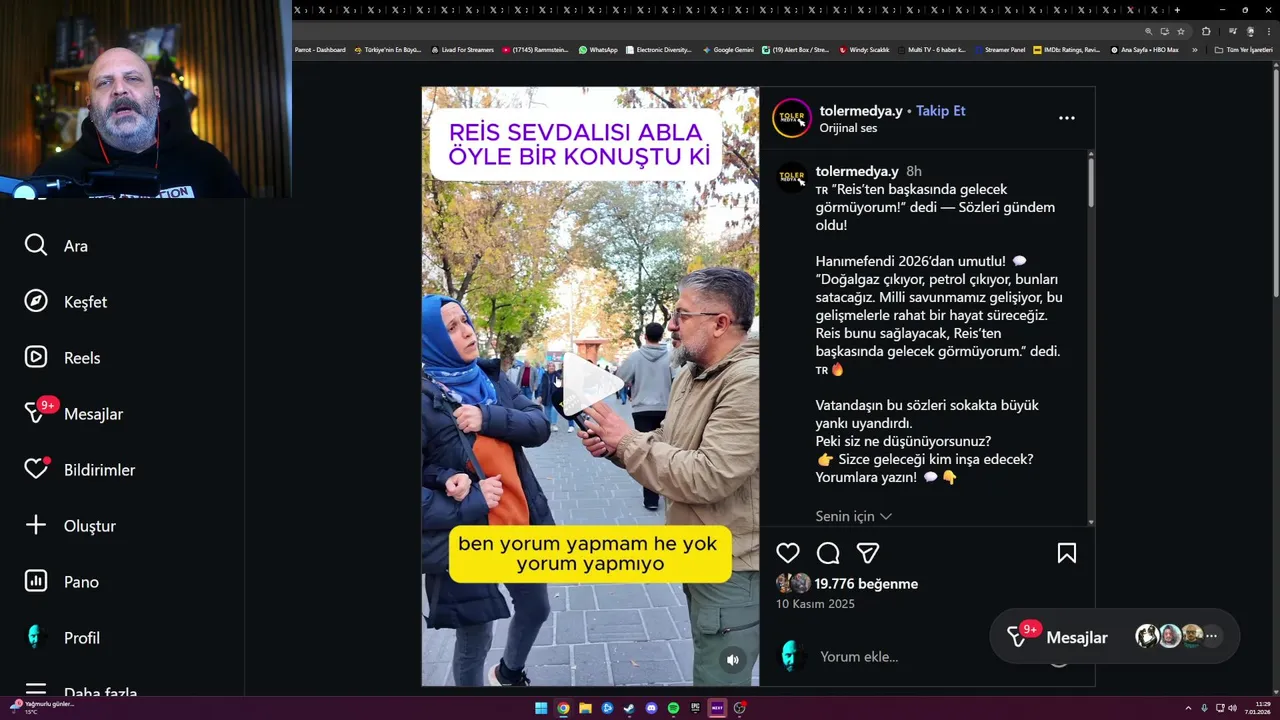Open the Livad For Streamers bookmark
Screen dimensions: 1280x720
[462, 50]
